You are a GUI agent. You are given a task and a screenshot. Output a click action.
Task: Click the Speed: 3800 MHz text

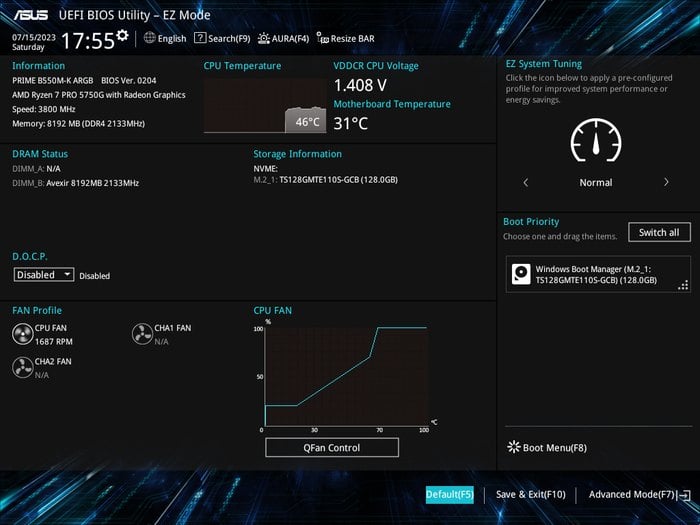(x=44, y=109)
